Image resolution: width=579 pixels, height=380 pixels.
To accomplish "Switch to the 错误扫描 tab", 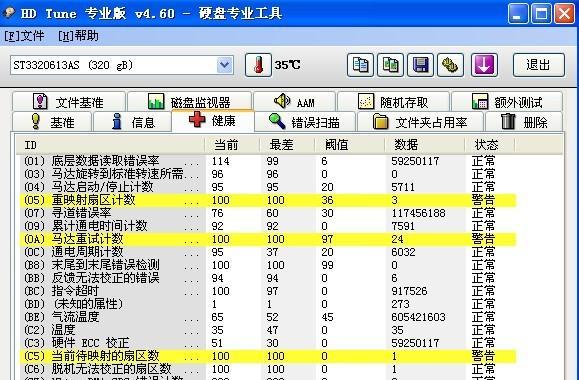I will [305, 121].
